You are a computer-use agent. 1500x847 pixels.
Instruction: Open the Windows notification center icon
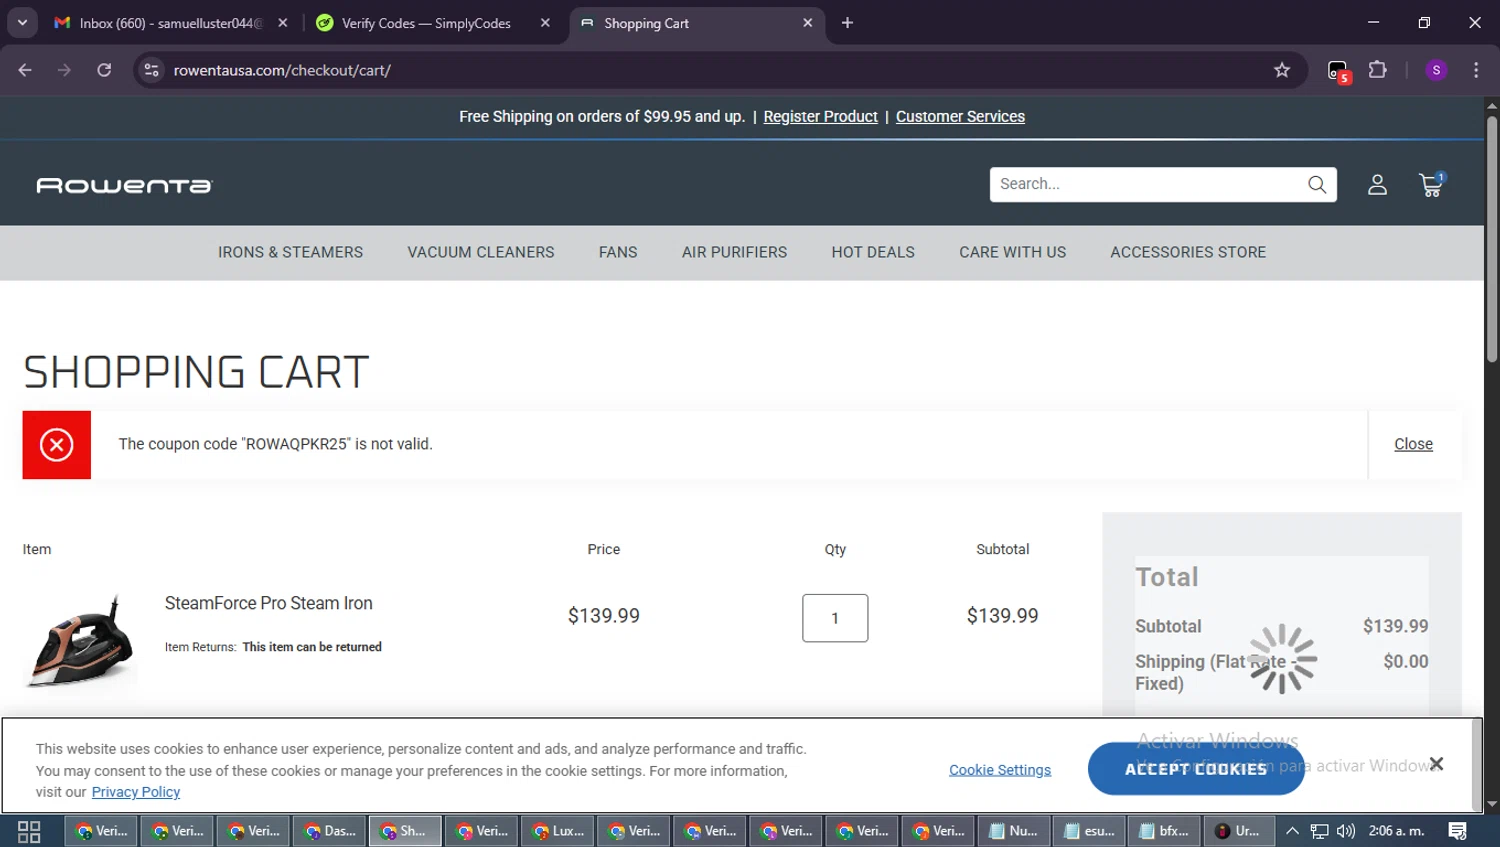point(1458,831)
